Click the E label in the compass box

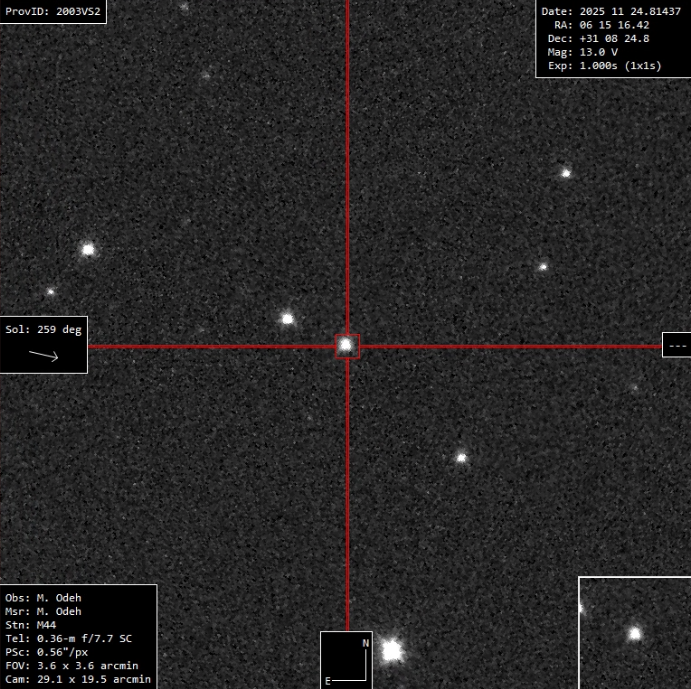click(327, 681)
